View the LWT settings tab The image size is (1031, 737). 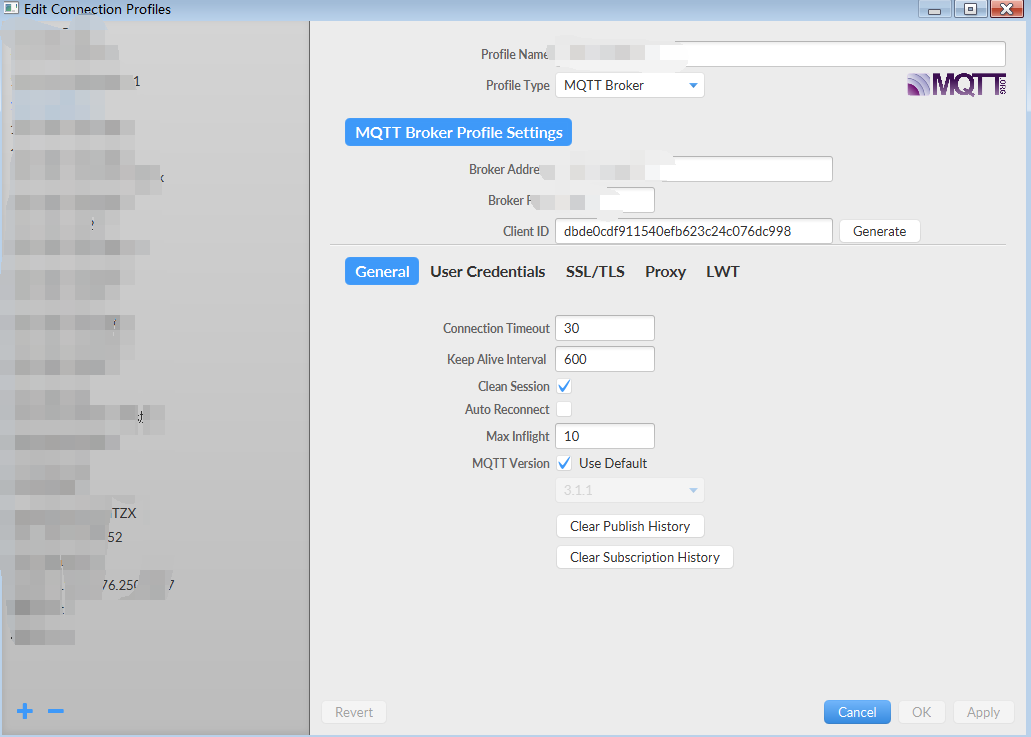[723, 271]
